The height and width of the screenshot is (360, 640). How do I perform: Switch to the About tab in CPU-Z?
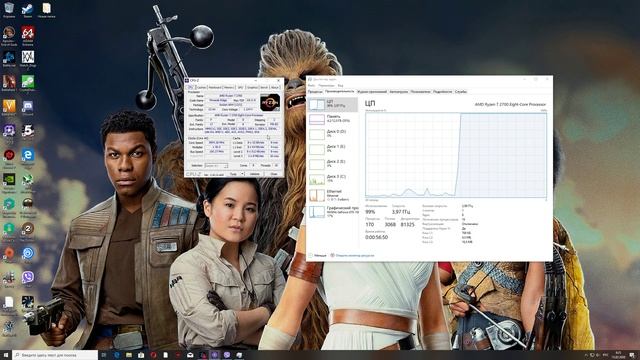276,87
